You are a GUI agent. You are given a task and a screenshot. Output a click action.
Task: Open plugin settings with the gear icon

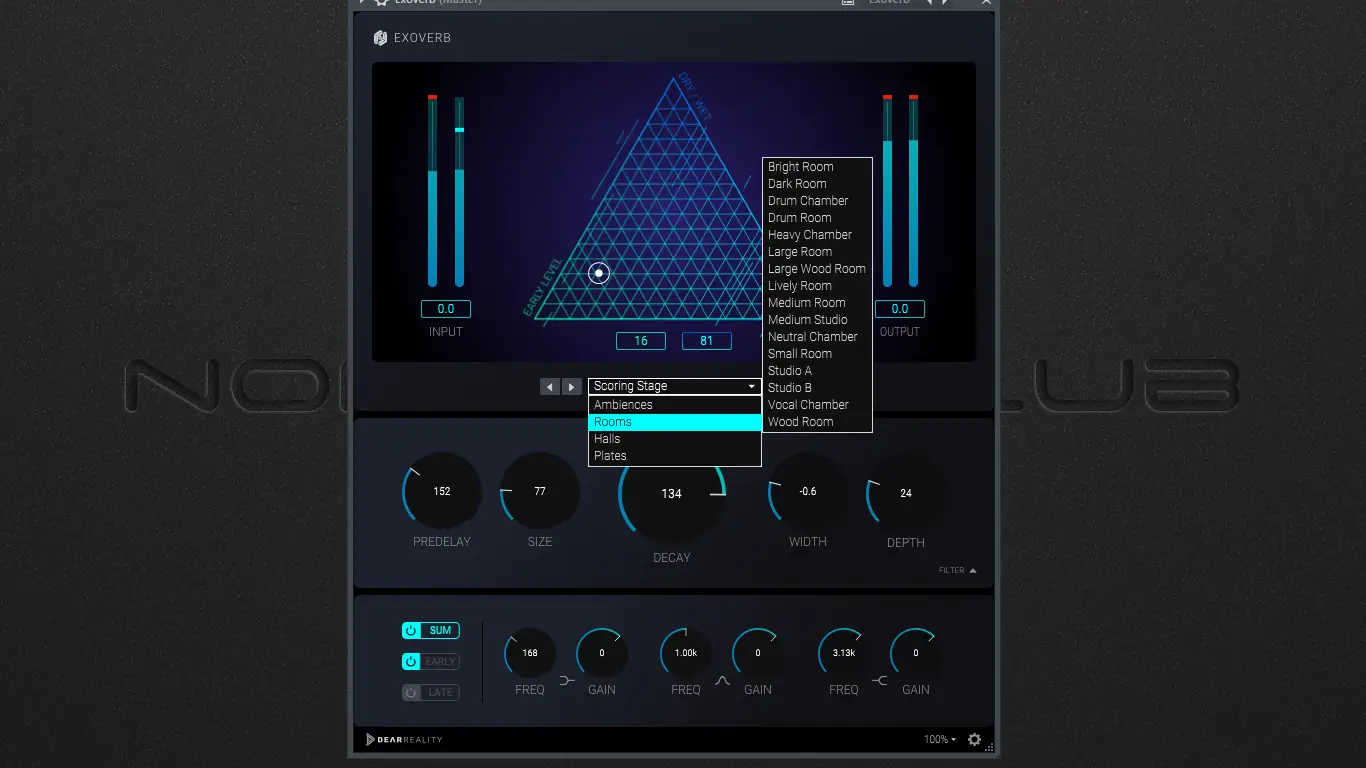click(974, 740)
